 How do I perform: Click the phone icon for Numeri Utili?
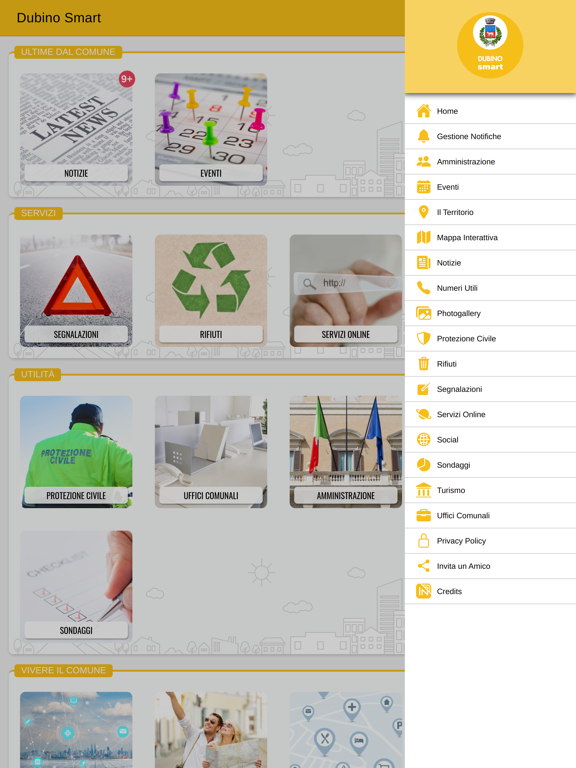pyautogui.click(x=423, y=288)
